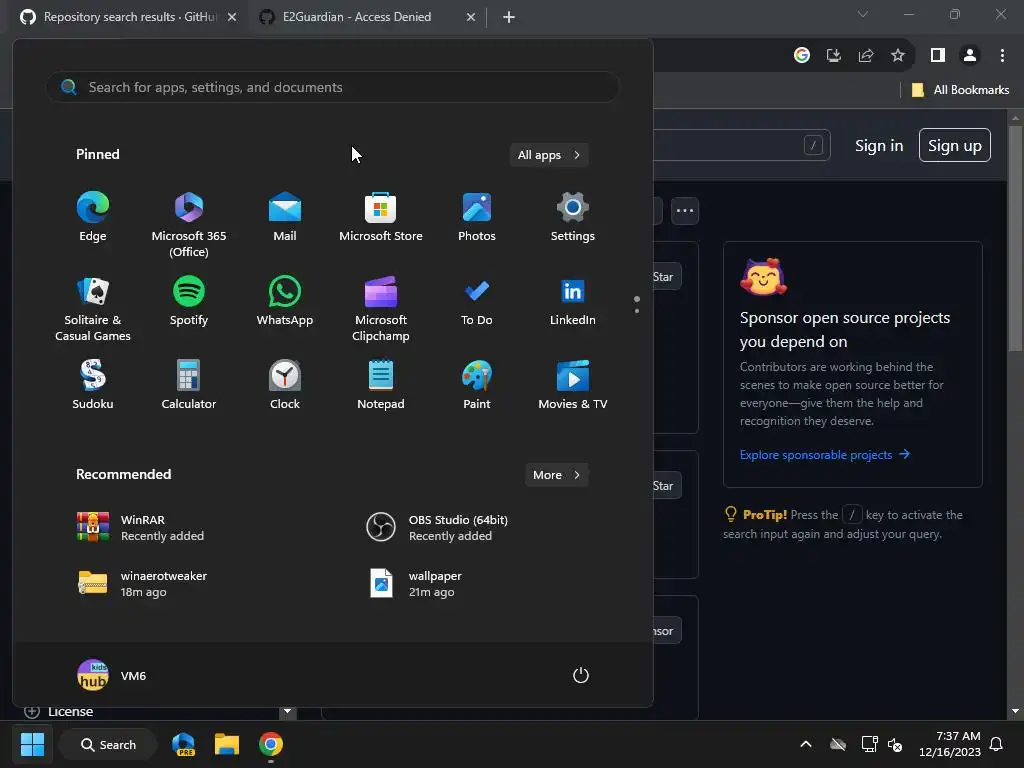Open Microsoft Store
The image size is (1024, 768).
click(x=381, y=217)
